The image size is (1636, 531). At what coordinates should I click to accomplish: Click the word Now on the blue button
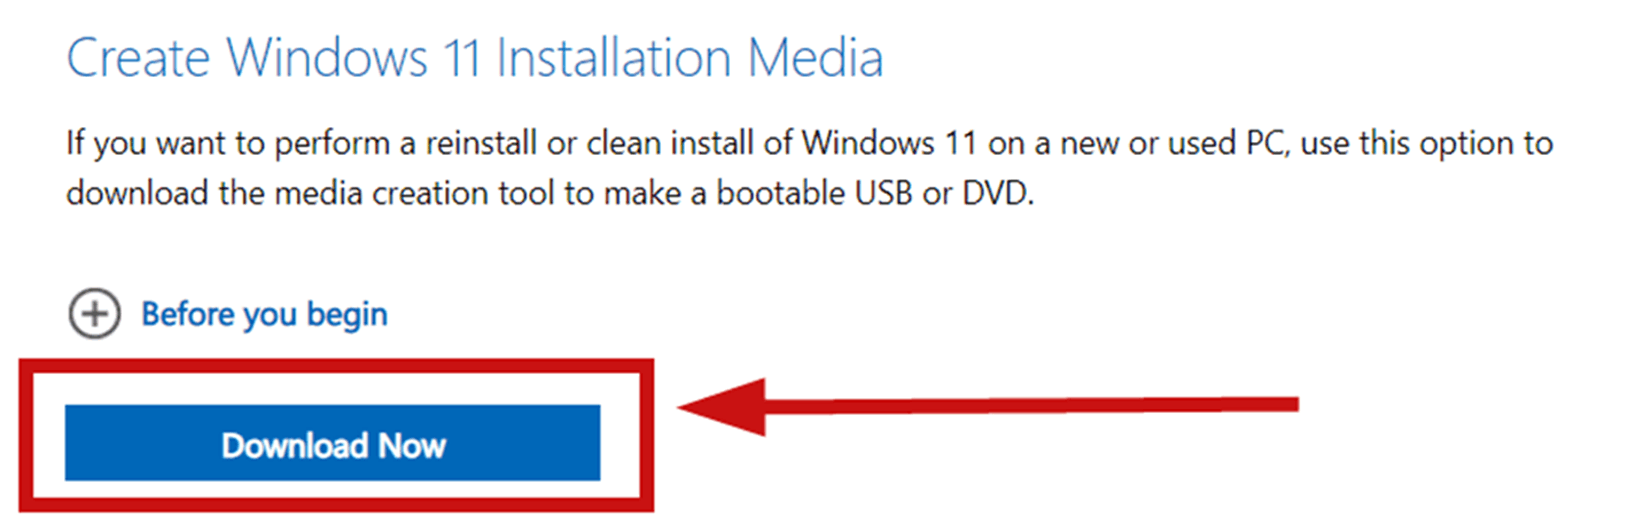412,445
